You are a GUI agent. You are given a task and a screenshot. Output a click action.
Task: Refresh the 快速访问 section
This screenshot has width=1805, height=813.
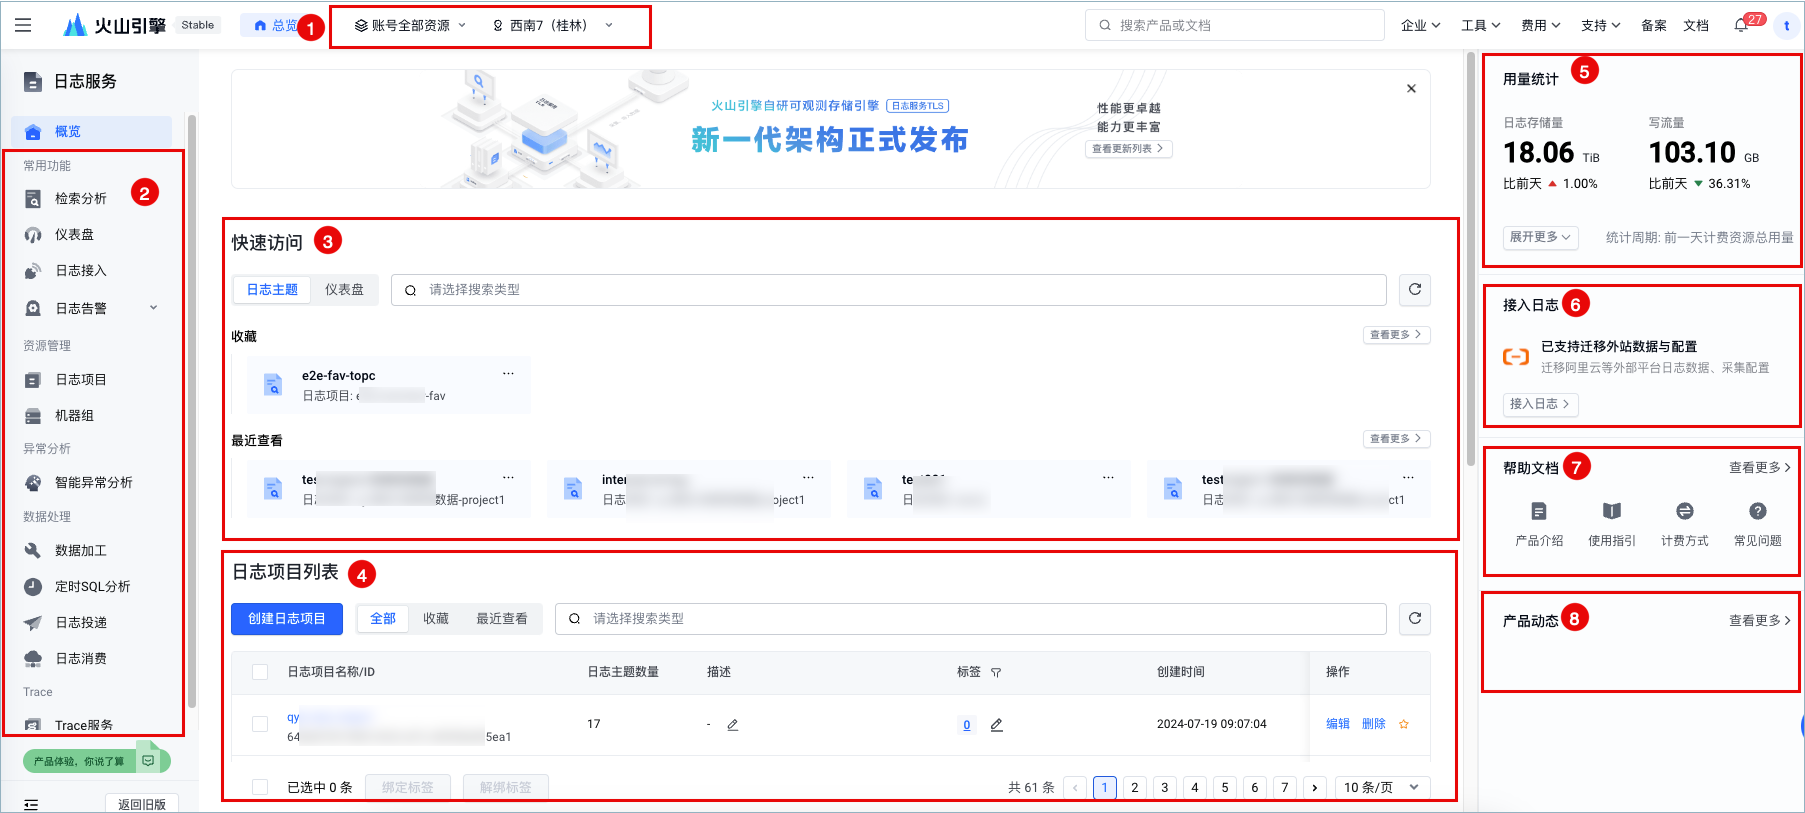1415,290
